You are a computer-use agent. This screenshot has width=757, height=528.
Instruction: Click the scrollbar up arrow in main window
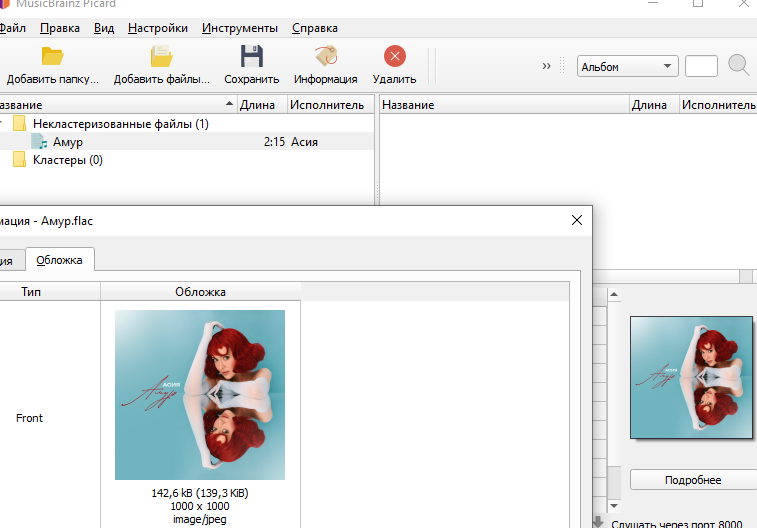(x=614, y=294)
